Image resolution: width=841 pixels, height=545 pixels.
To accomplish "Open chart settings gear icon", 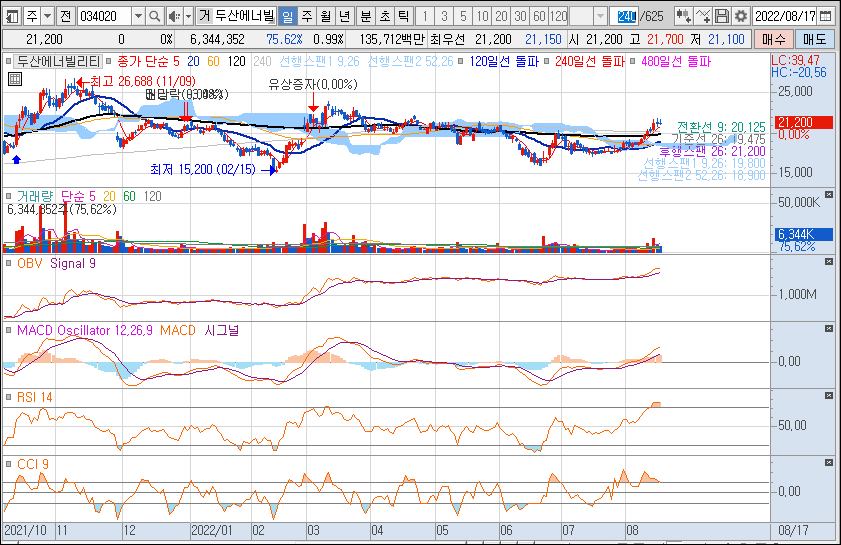I will (x=741, y=17).
